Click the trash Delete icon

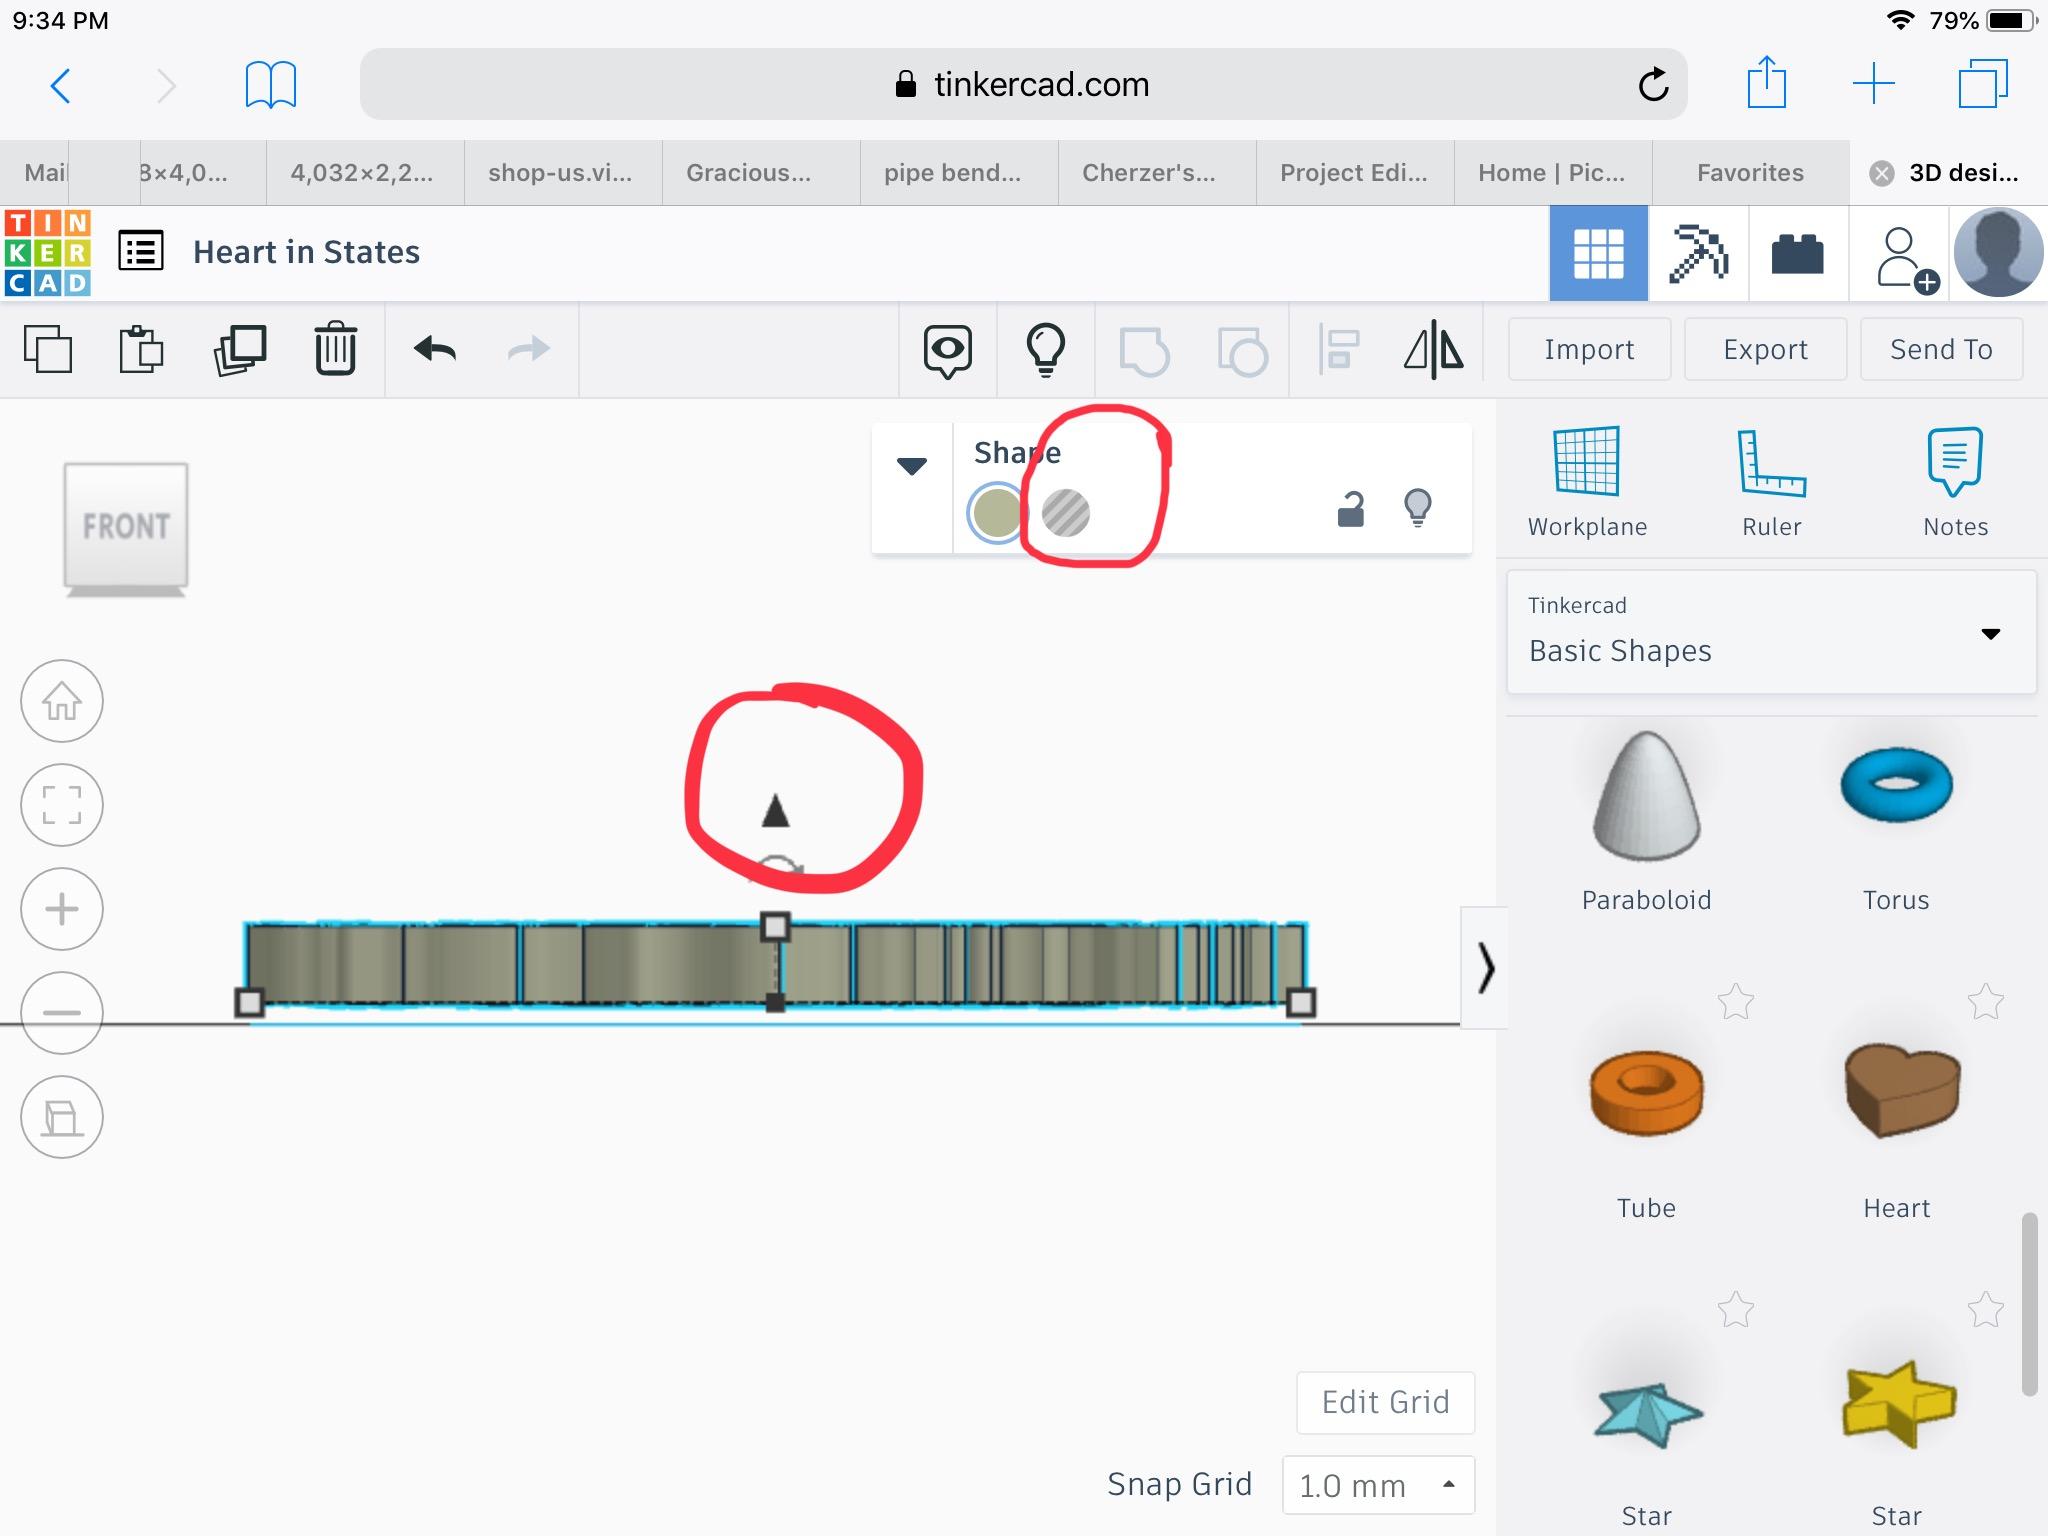[x=335, y=349]
